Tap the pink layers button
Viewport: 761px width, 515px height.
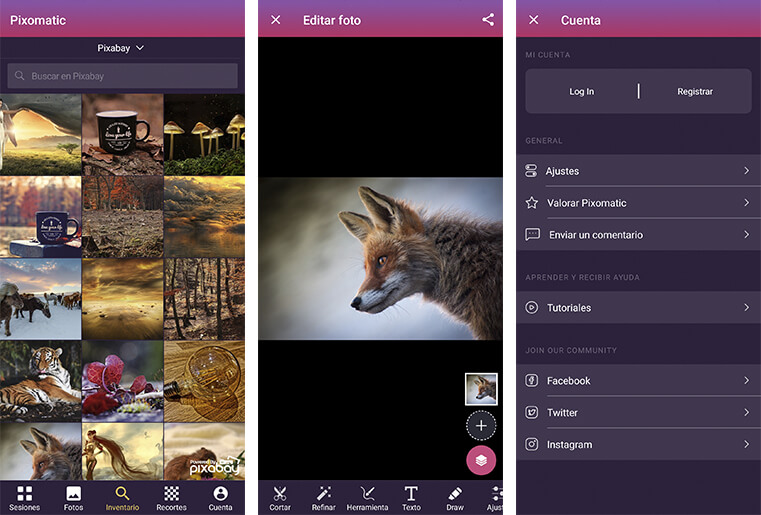click(481, 460)
